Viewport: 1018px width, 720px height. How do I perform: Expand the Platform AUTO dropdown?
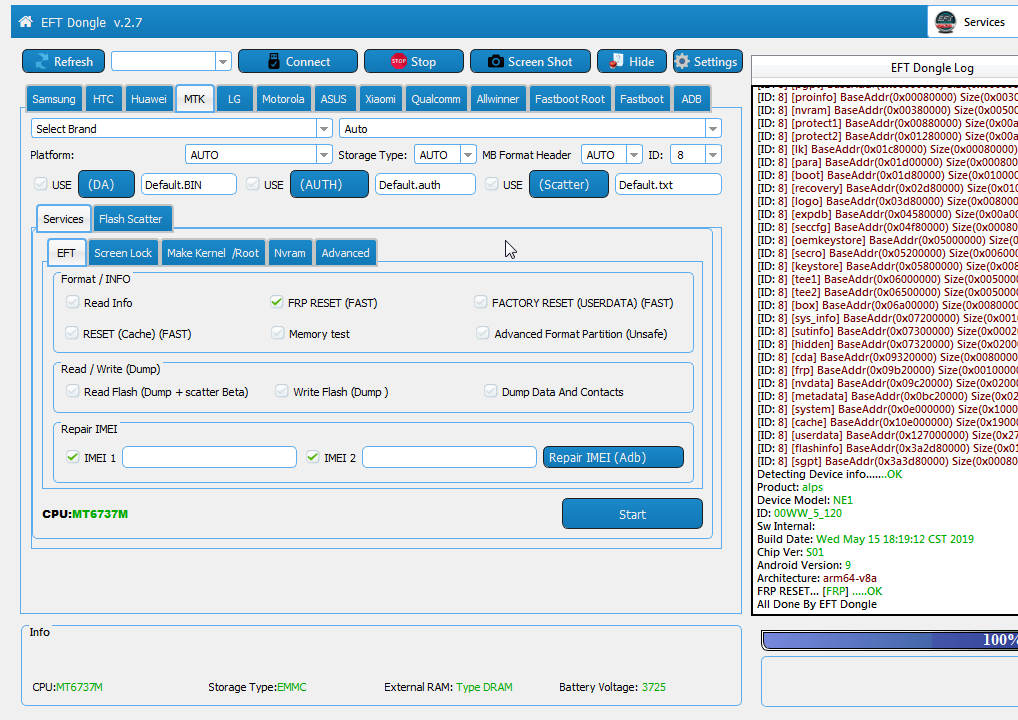[324, 155]
